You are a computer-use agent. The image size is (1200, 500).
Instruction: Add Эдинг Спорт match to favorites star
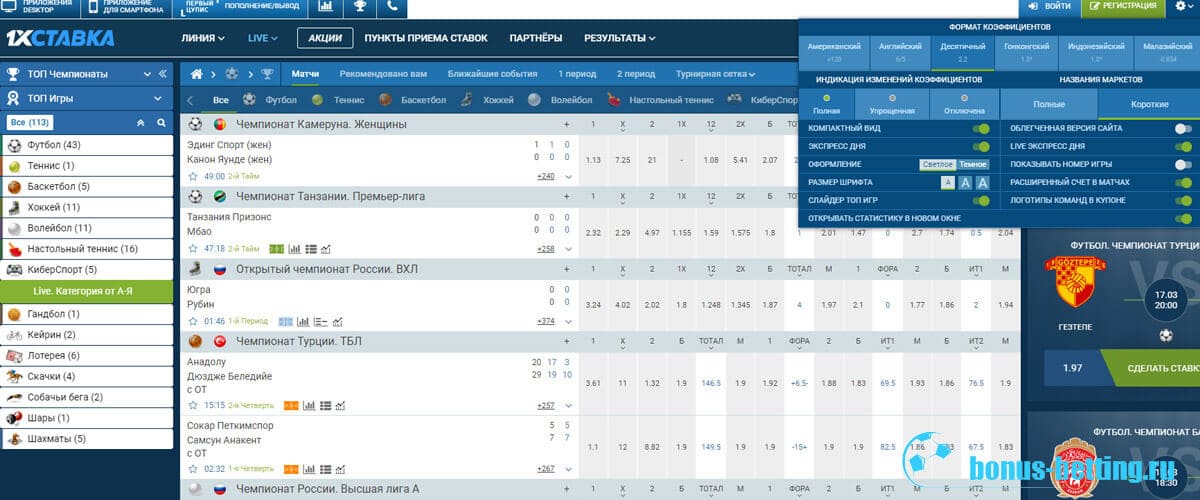[193, 176]
